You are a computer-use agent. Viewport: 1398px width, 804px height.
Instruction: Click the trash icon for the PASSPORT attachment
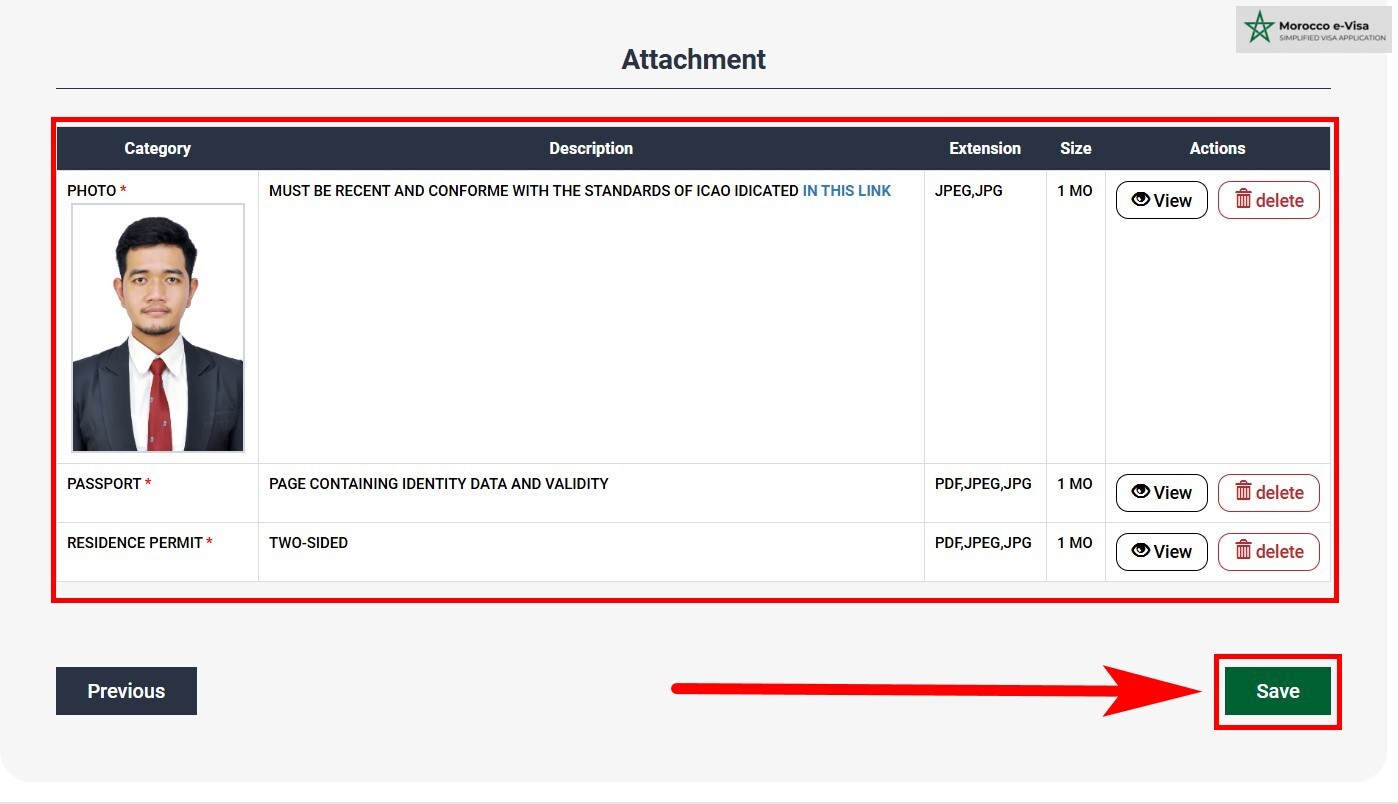tap(1243, 491)
